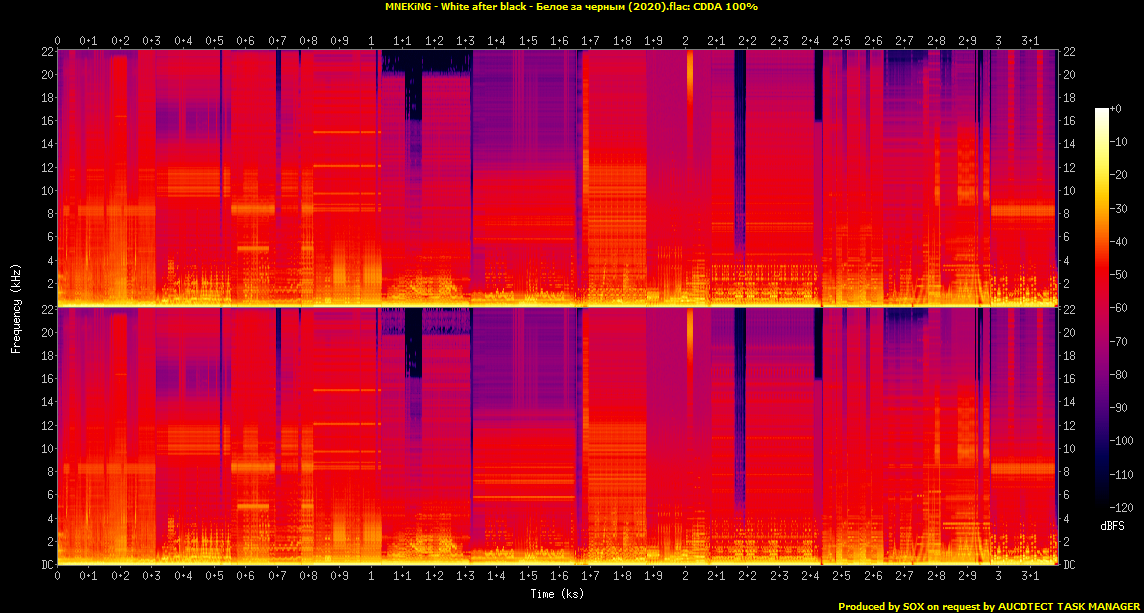The height and width of the screenshot is (613, 1144).
Task: Click the yellow FLAC file title text
Action: coord(571,6)
